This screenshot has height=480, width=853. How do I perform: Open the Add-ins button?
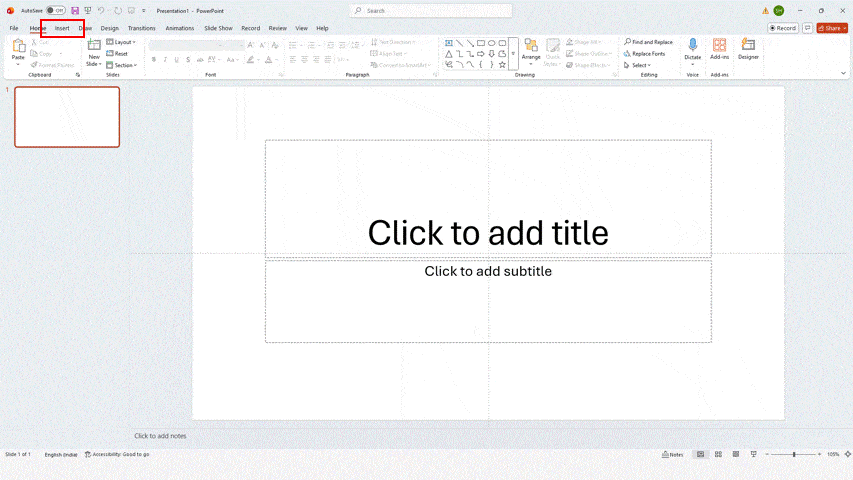719,49
